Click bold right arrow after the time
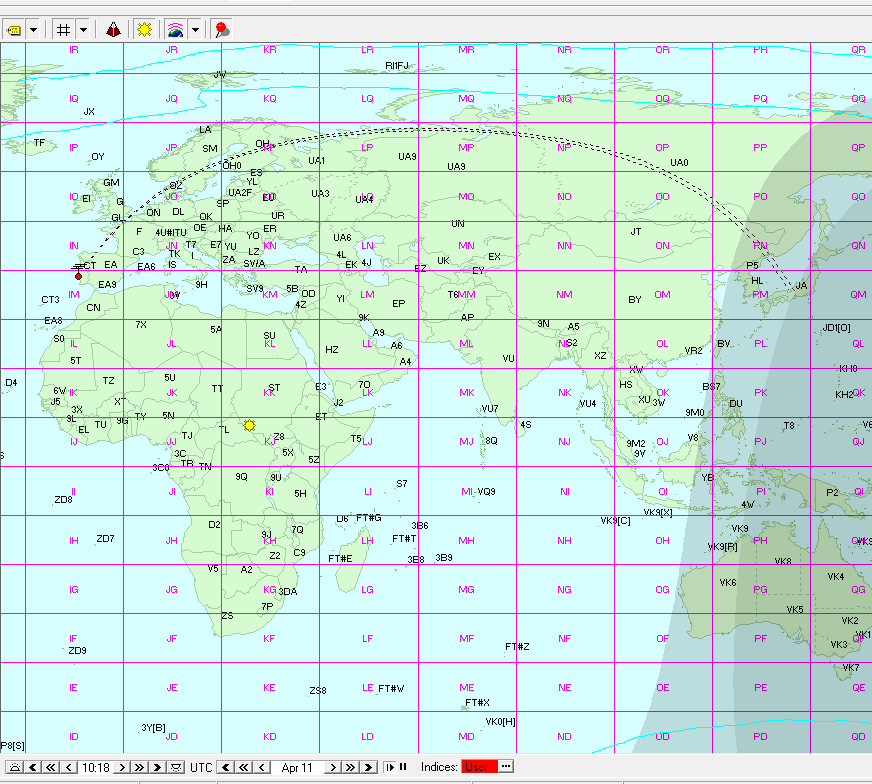872x784 pixels. click(157, 767)
